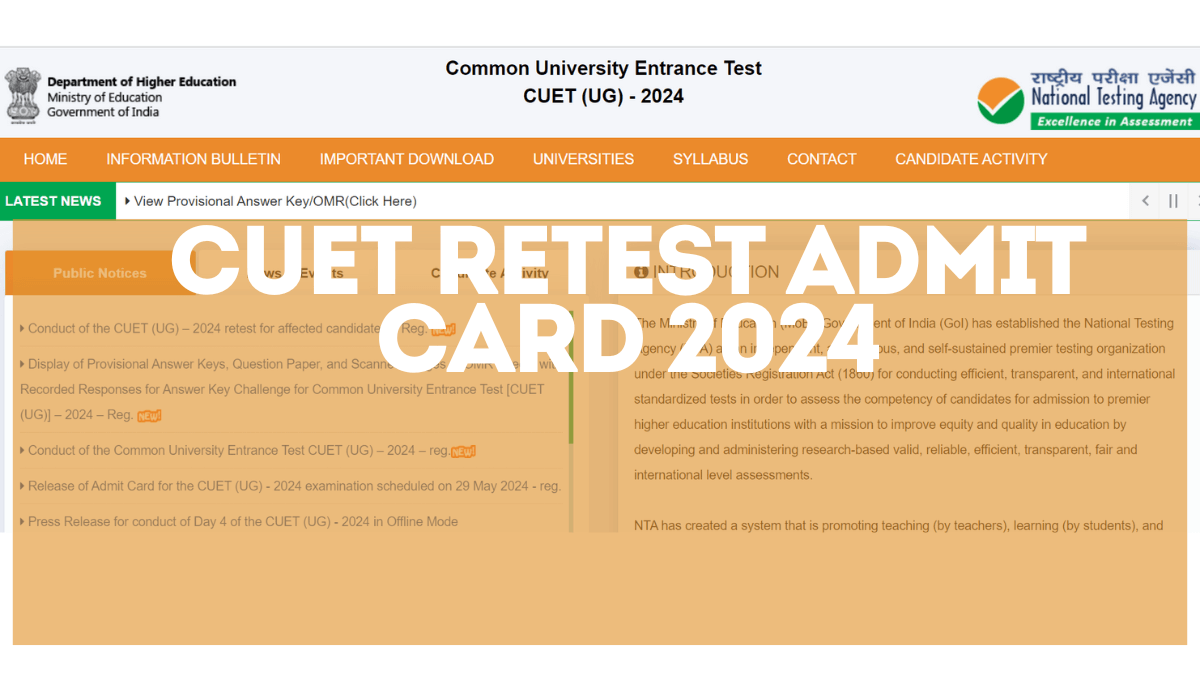The height and width of the screenshot is (675, 1200).
Task: Open View Provisional Answer Key/OMR link
Action: point(275,201)
